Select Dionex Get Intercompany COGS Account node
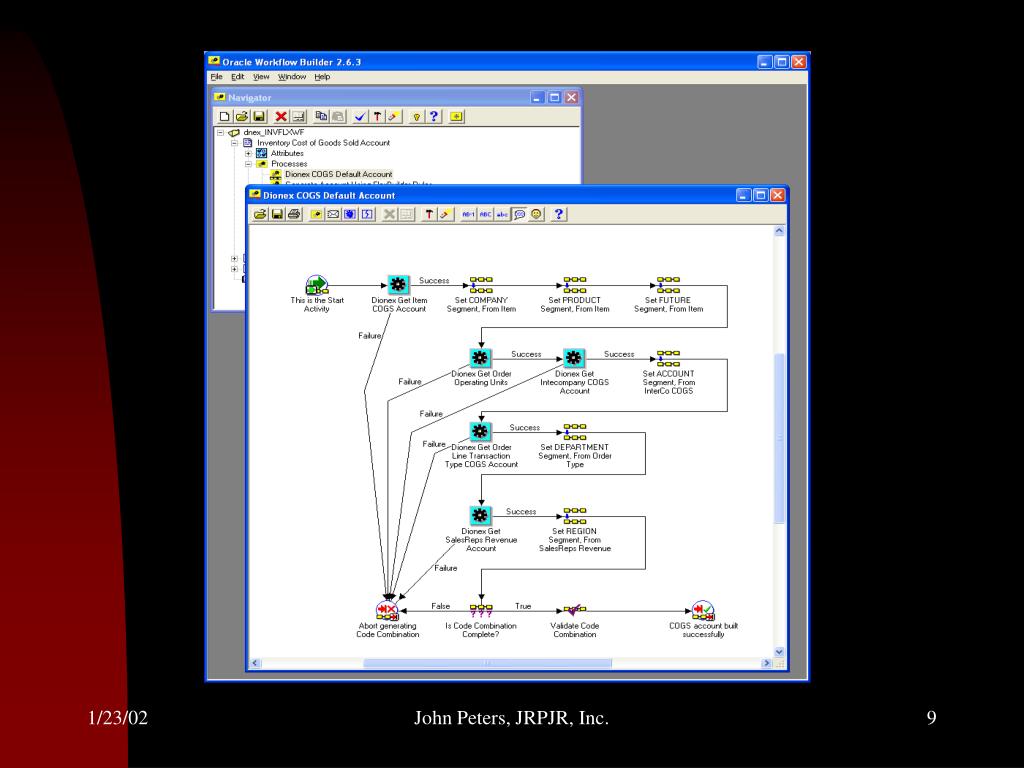 (x=573, y=358)
